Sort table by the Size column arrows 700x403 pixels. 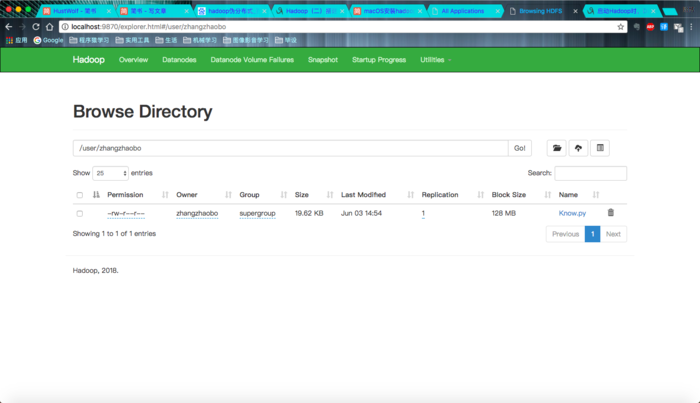[x=330, y=195]
